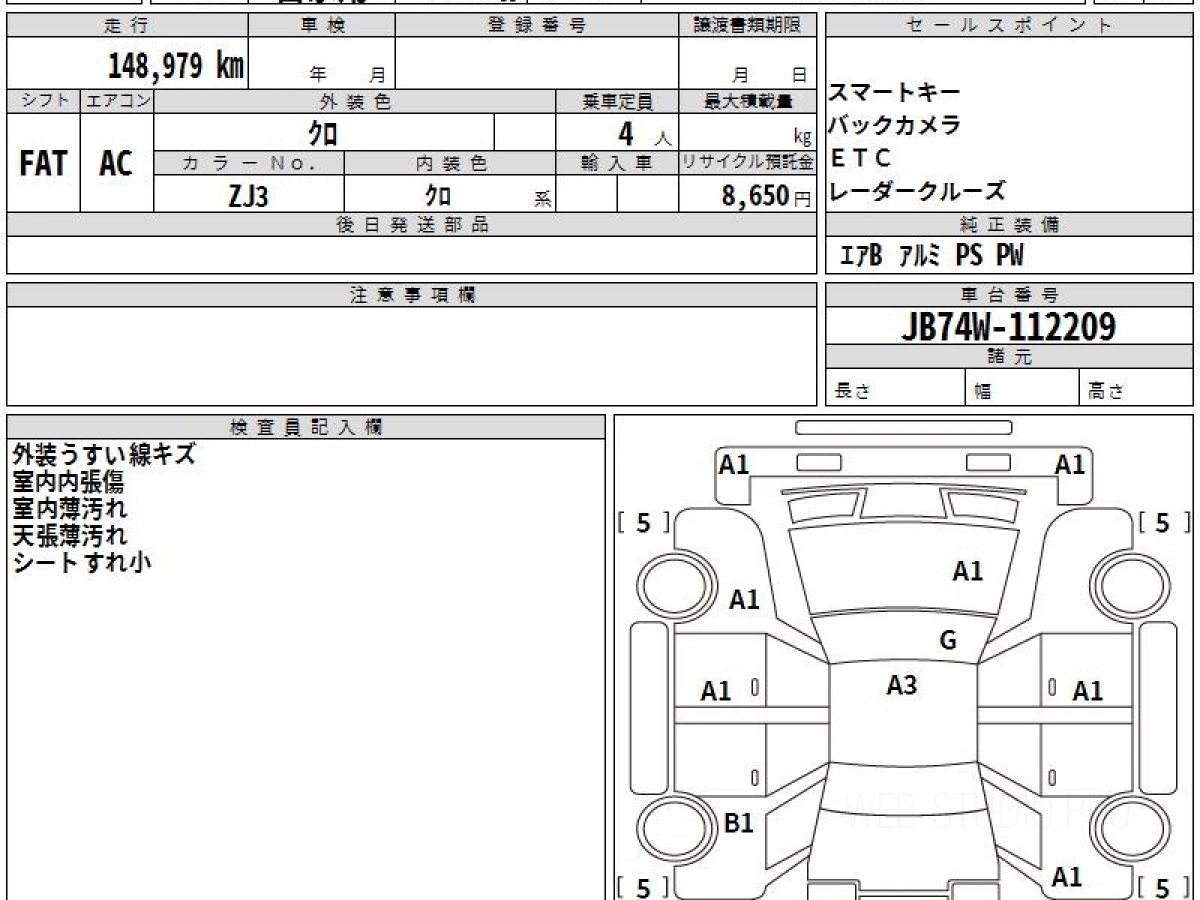Click the 検査員記入欄 header bar
This screenshot has width=1200, height=900.
[x=306, y=427]
